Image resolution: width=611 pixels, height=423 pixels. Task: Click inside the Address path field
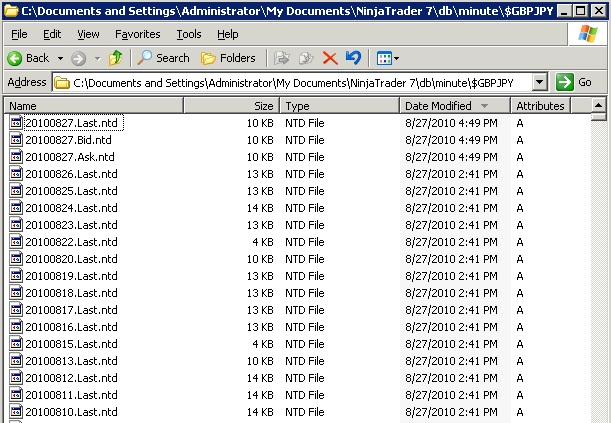click(292, 83)
